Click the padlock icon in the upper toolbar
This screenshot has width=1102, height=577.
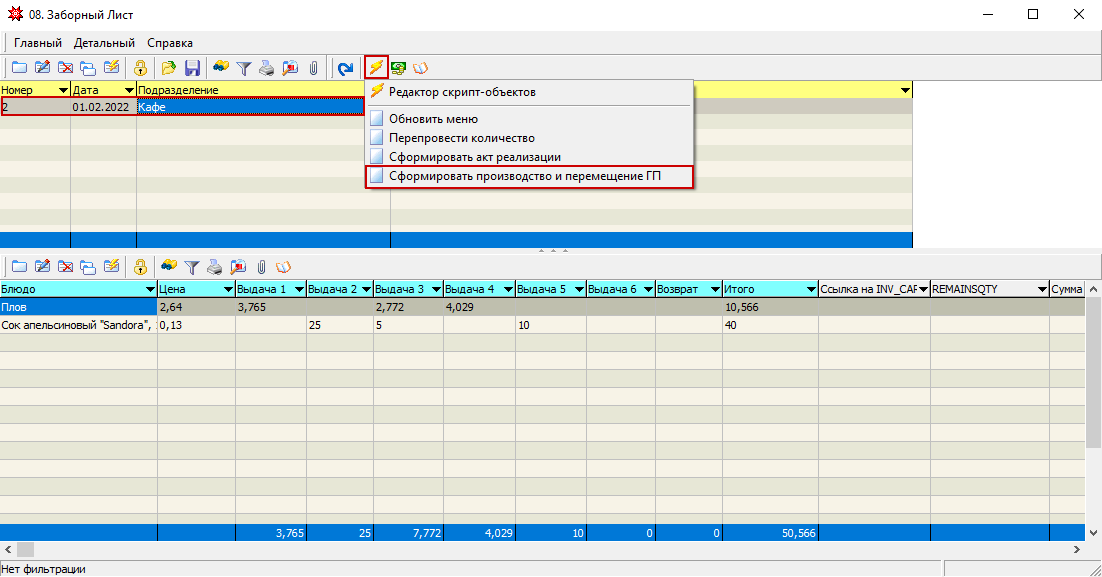tap(141, 68)
